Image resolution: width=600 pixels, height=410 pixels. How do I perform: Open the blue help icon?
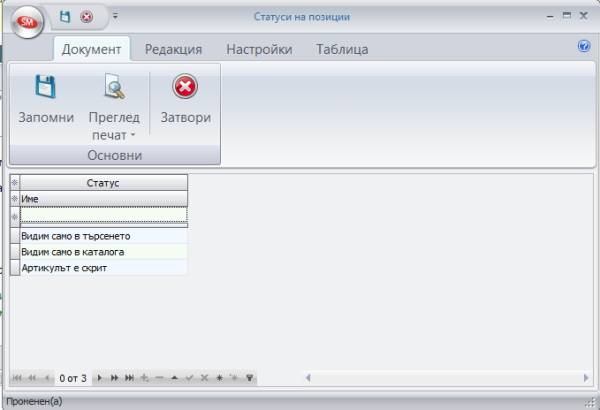[584, 46]
